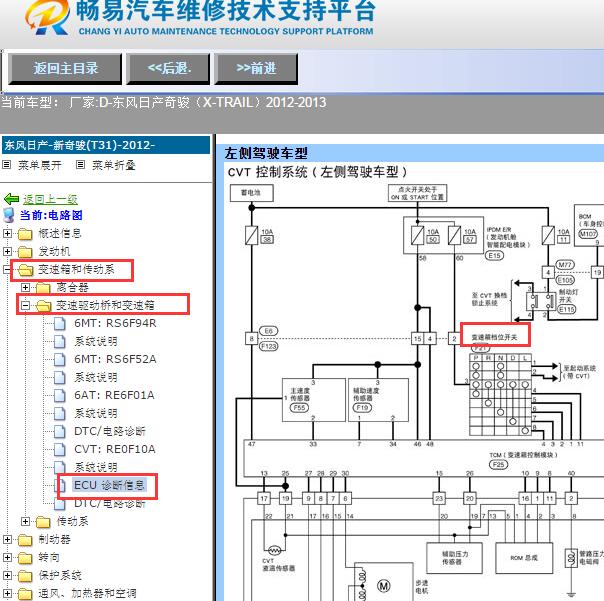Viewport: 604px width, 601px height.
Task: Click the 6MT: RS6F52A document icon
Action: (x=60, y=359)
